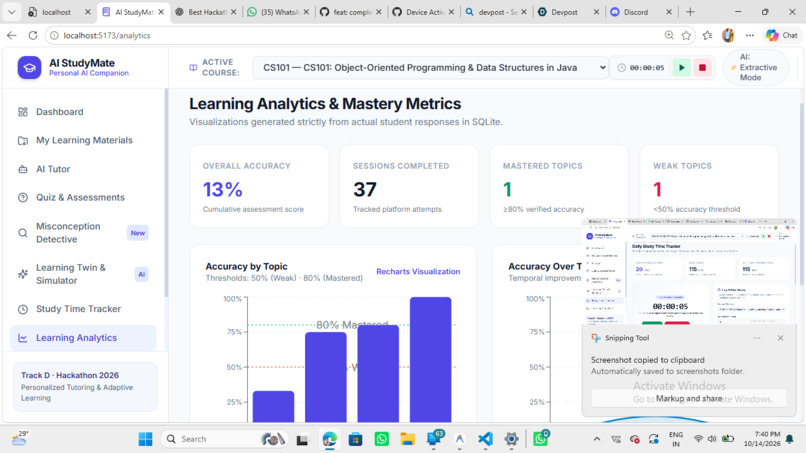Open the tab search dropdown

pos(11,12)
